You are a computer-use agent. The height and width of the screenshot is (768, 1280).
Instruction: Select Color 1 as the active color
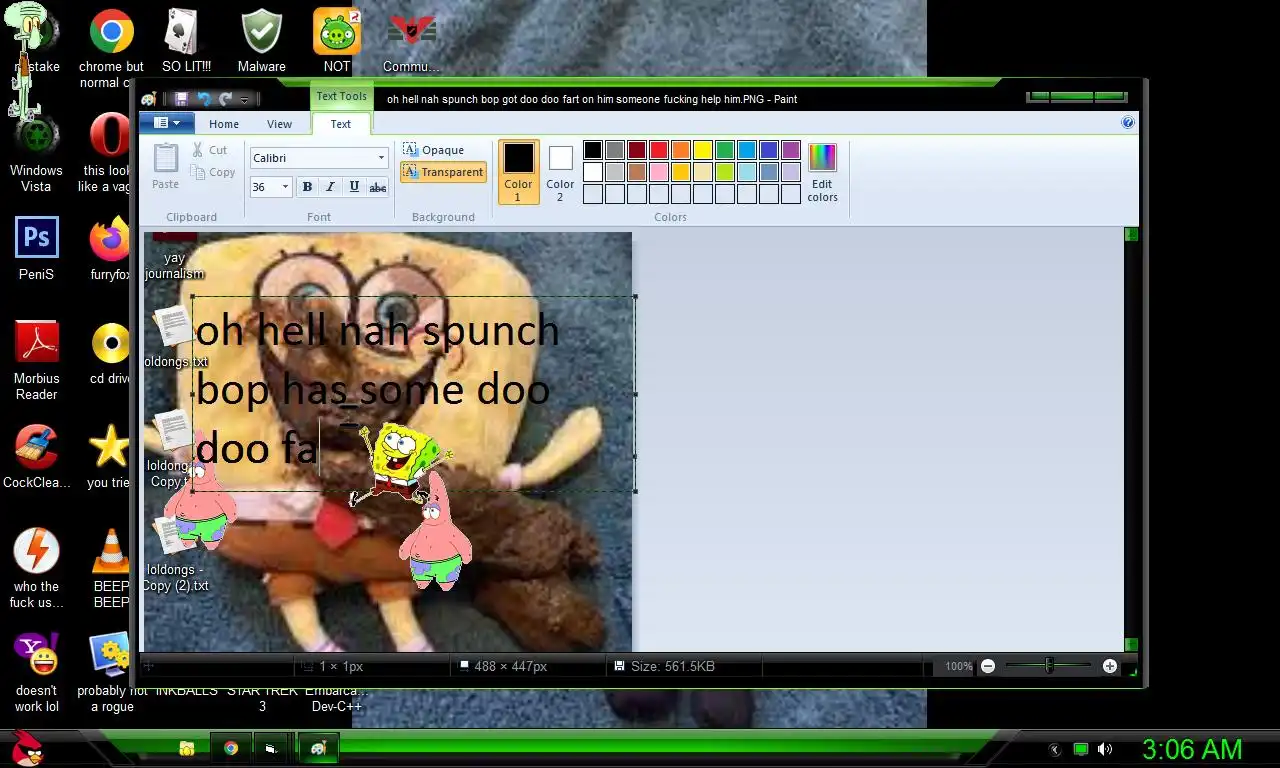[x=518, y=172]
